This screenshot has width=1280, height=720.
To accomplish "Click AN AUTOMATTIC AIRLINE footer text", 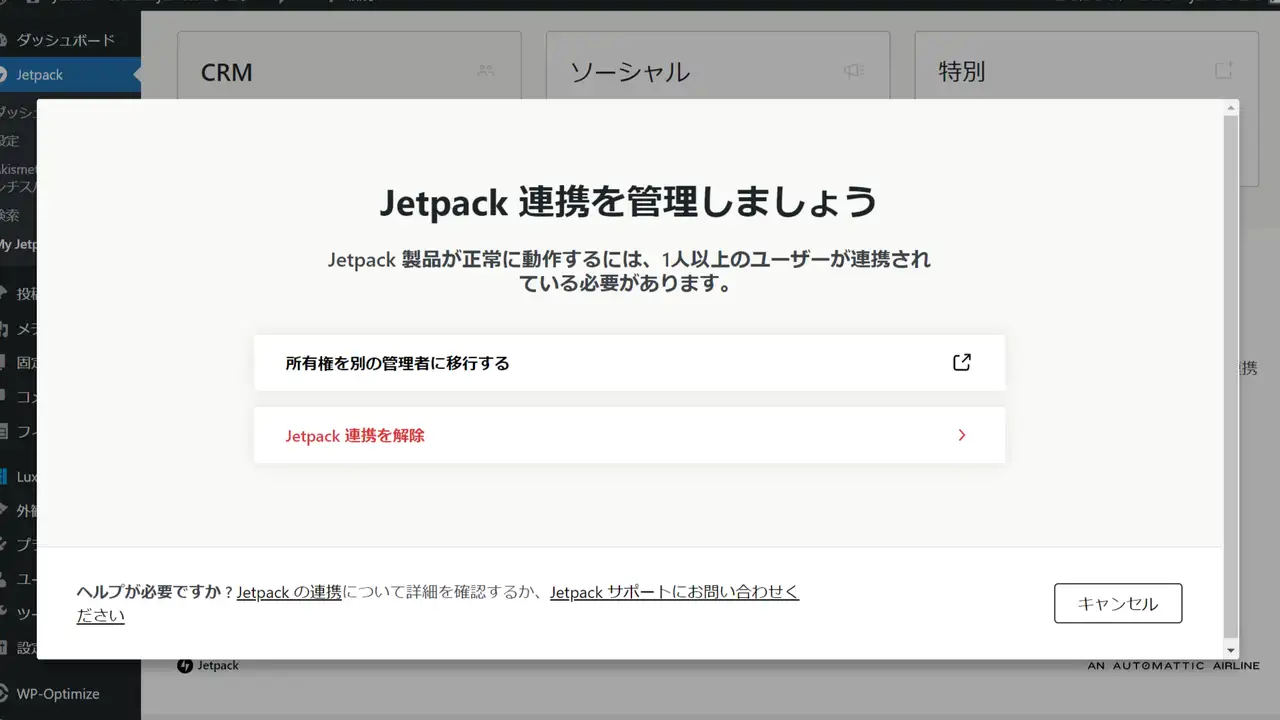I will (1173, 666).
